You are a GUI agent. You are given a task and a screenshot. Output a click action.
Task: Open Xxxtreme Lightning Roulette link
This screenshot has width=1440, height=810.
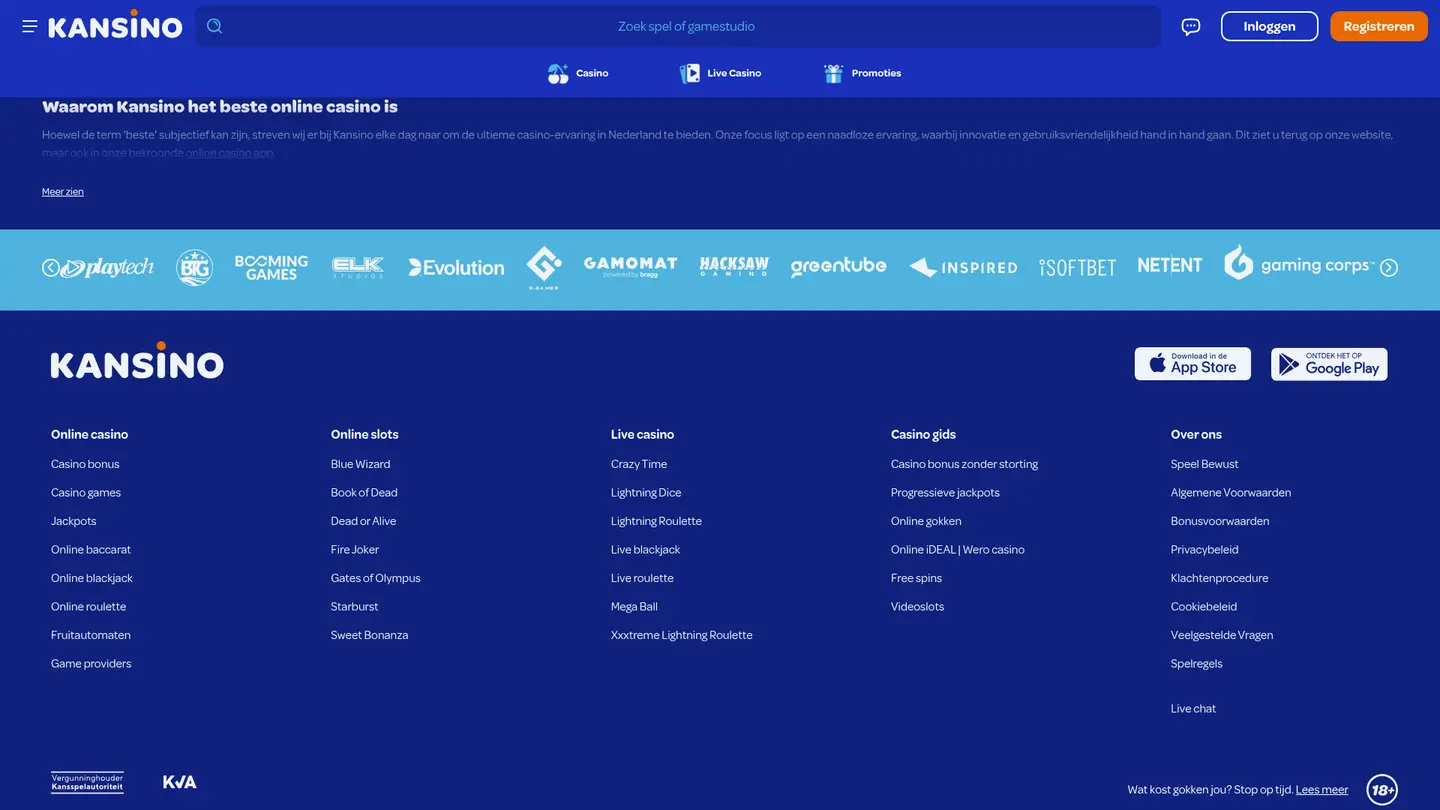[682, 635]
